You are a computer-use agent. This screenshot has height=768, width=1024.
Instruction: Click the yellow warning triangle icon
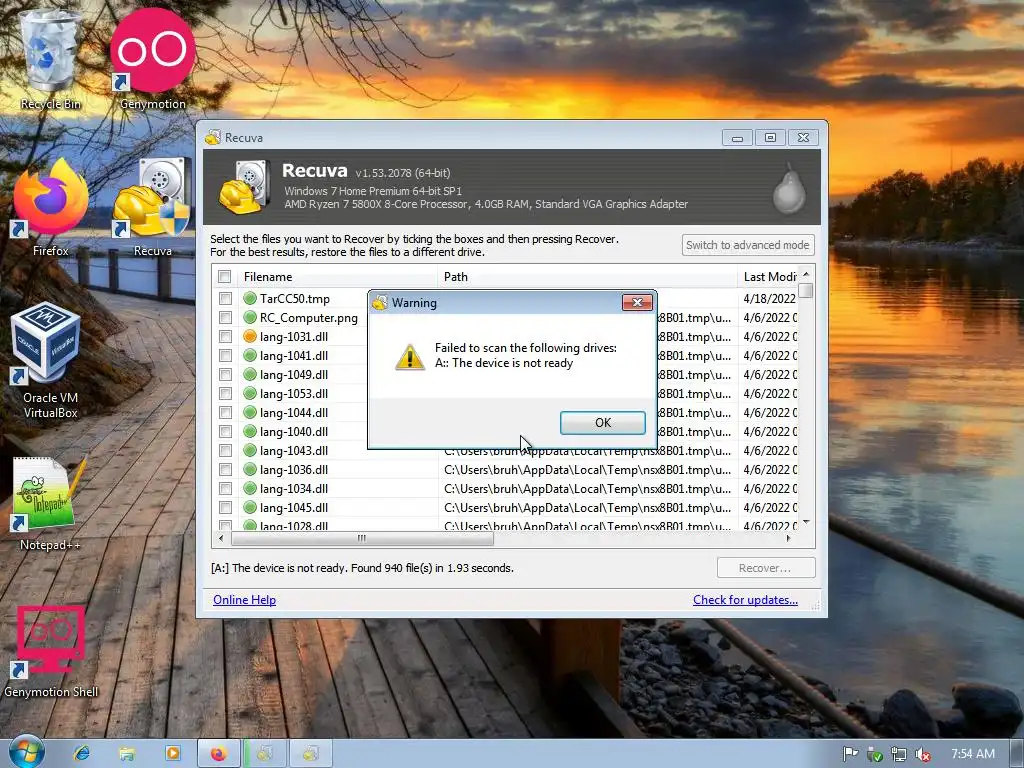click(x=410, y=357)
